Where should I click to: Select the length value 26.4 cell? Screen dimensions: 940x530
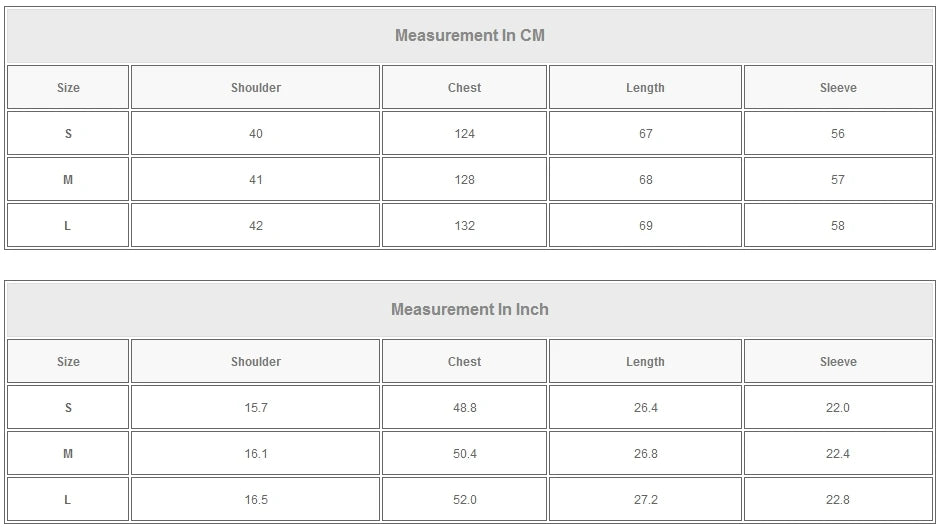coord(645,408)
